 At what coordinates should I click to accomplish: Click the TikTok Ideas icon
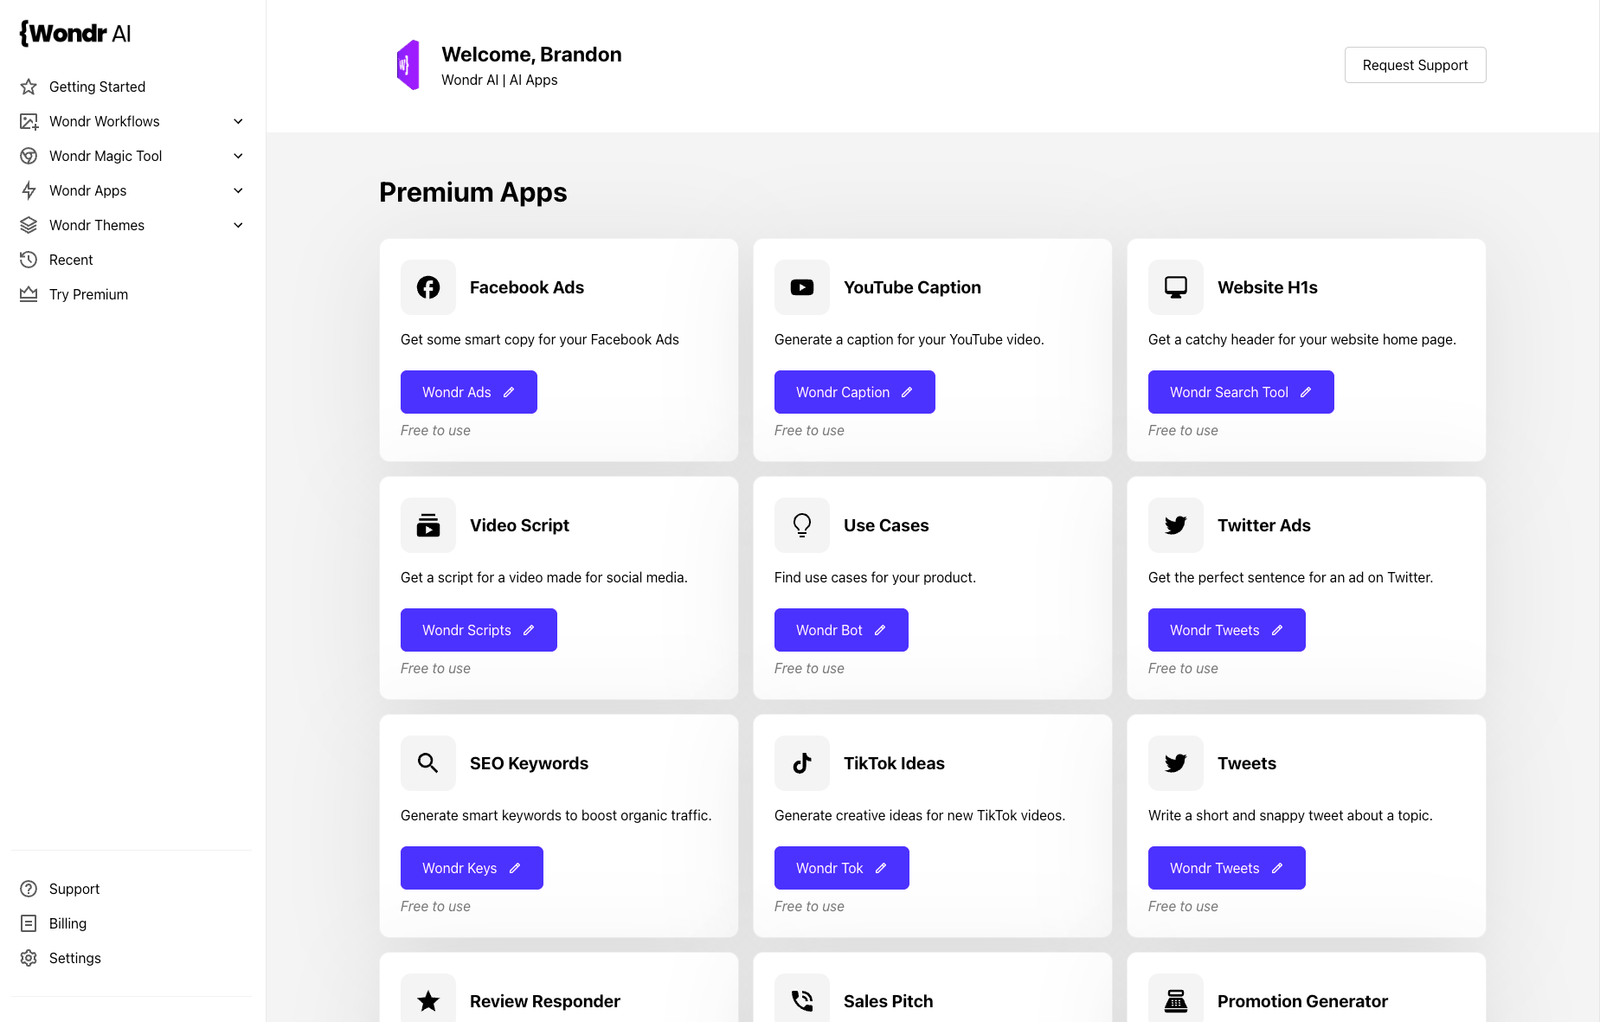click(801, 763)
